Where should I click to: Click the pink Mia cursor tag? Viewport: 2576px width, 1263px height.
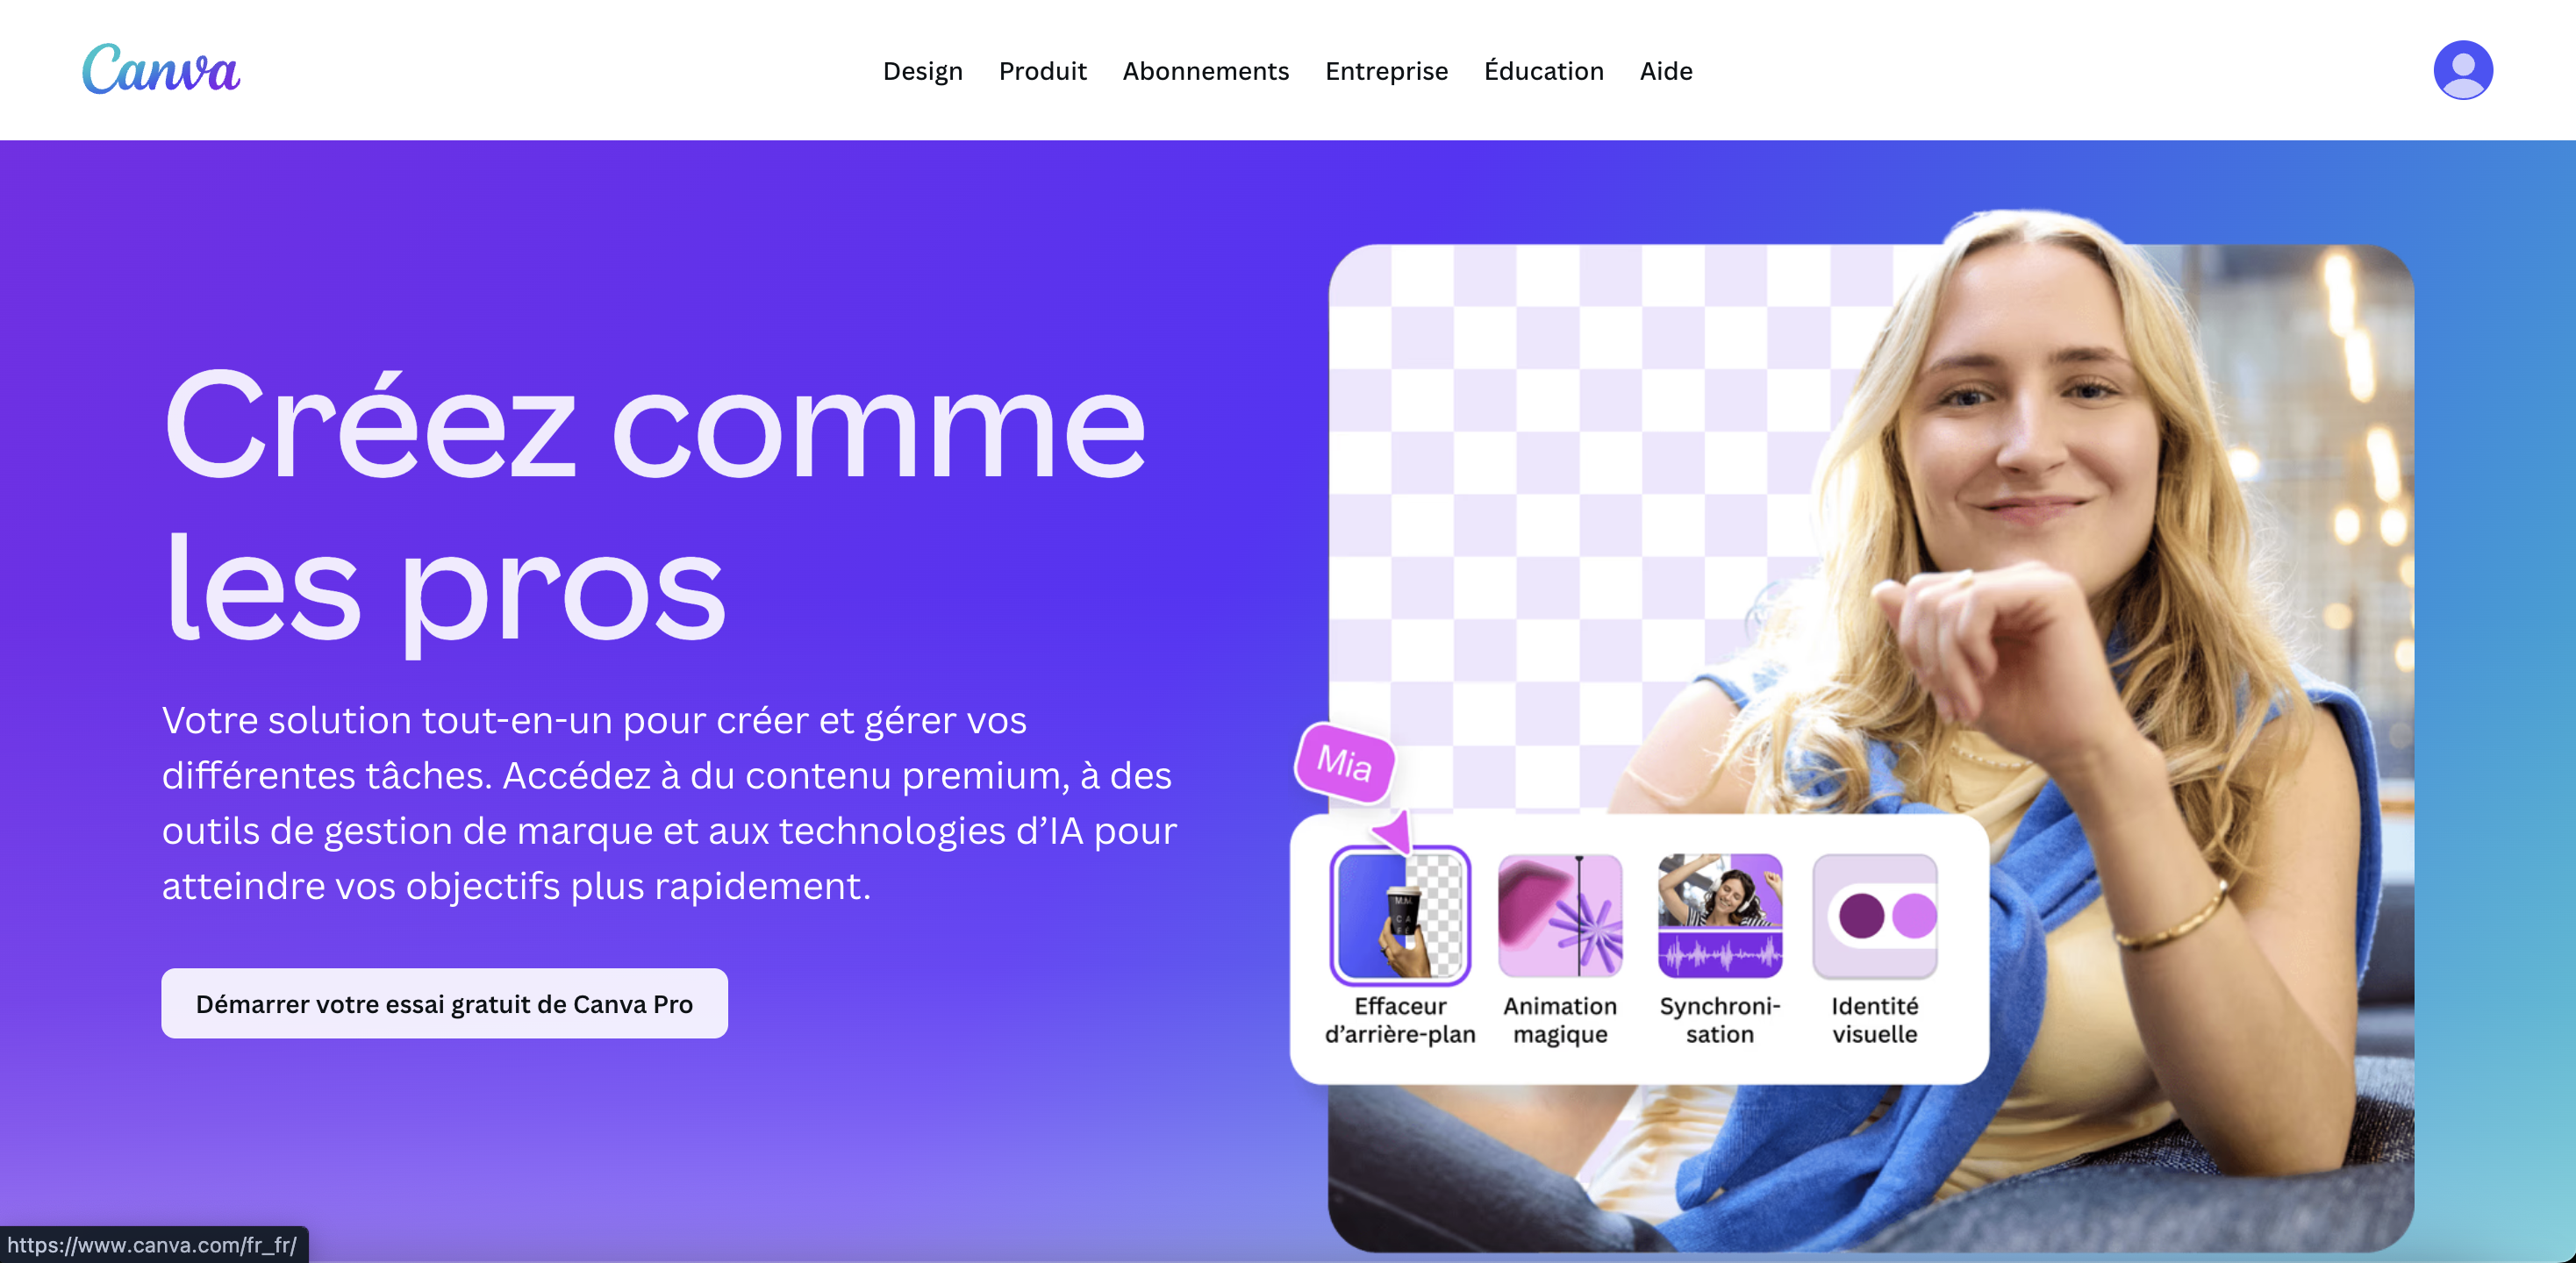[1344, 763]
